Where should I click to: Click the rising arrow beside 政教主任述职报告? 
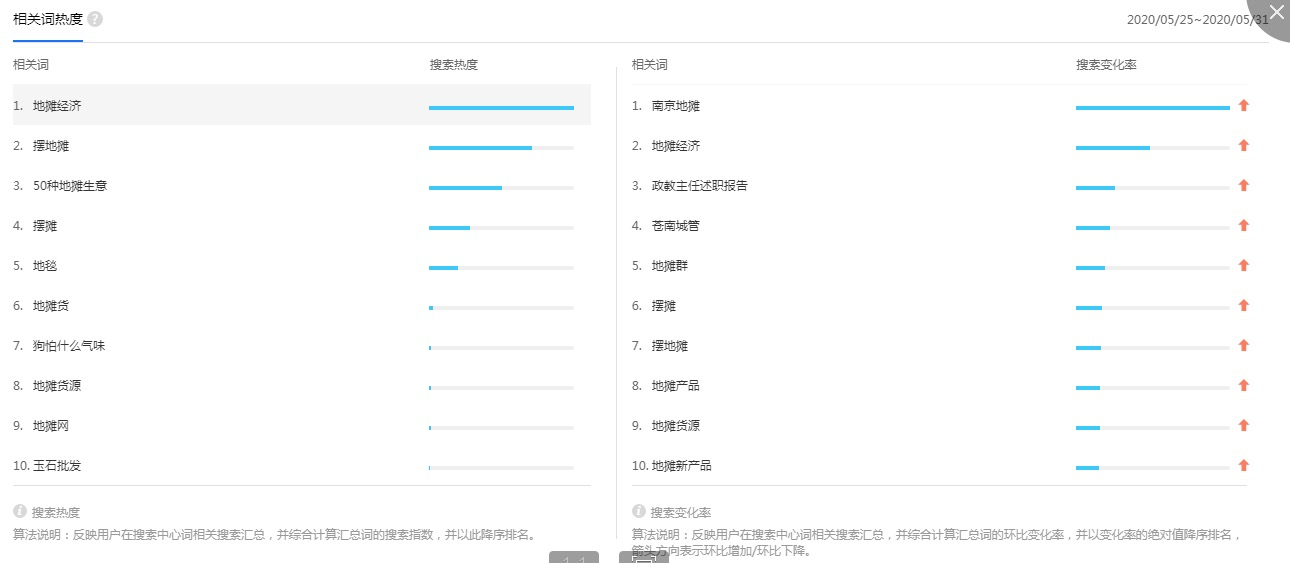pos(1244,185)
